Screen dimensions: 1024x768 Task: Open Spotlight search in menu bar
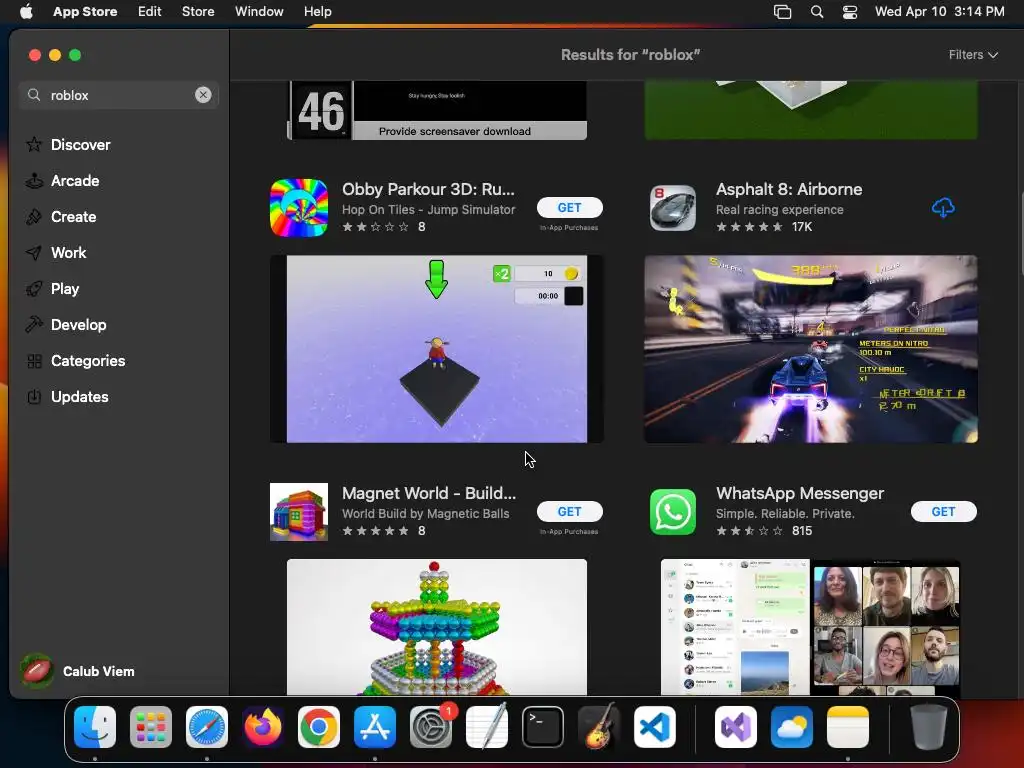pos(816,12)
